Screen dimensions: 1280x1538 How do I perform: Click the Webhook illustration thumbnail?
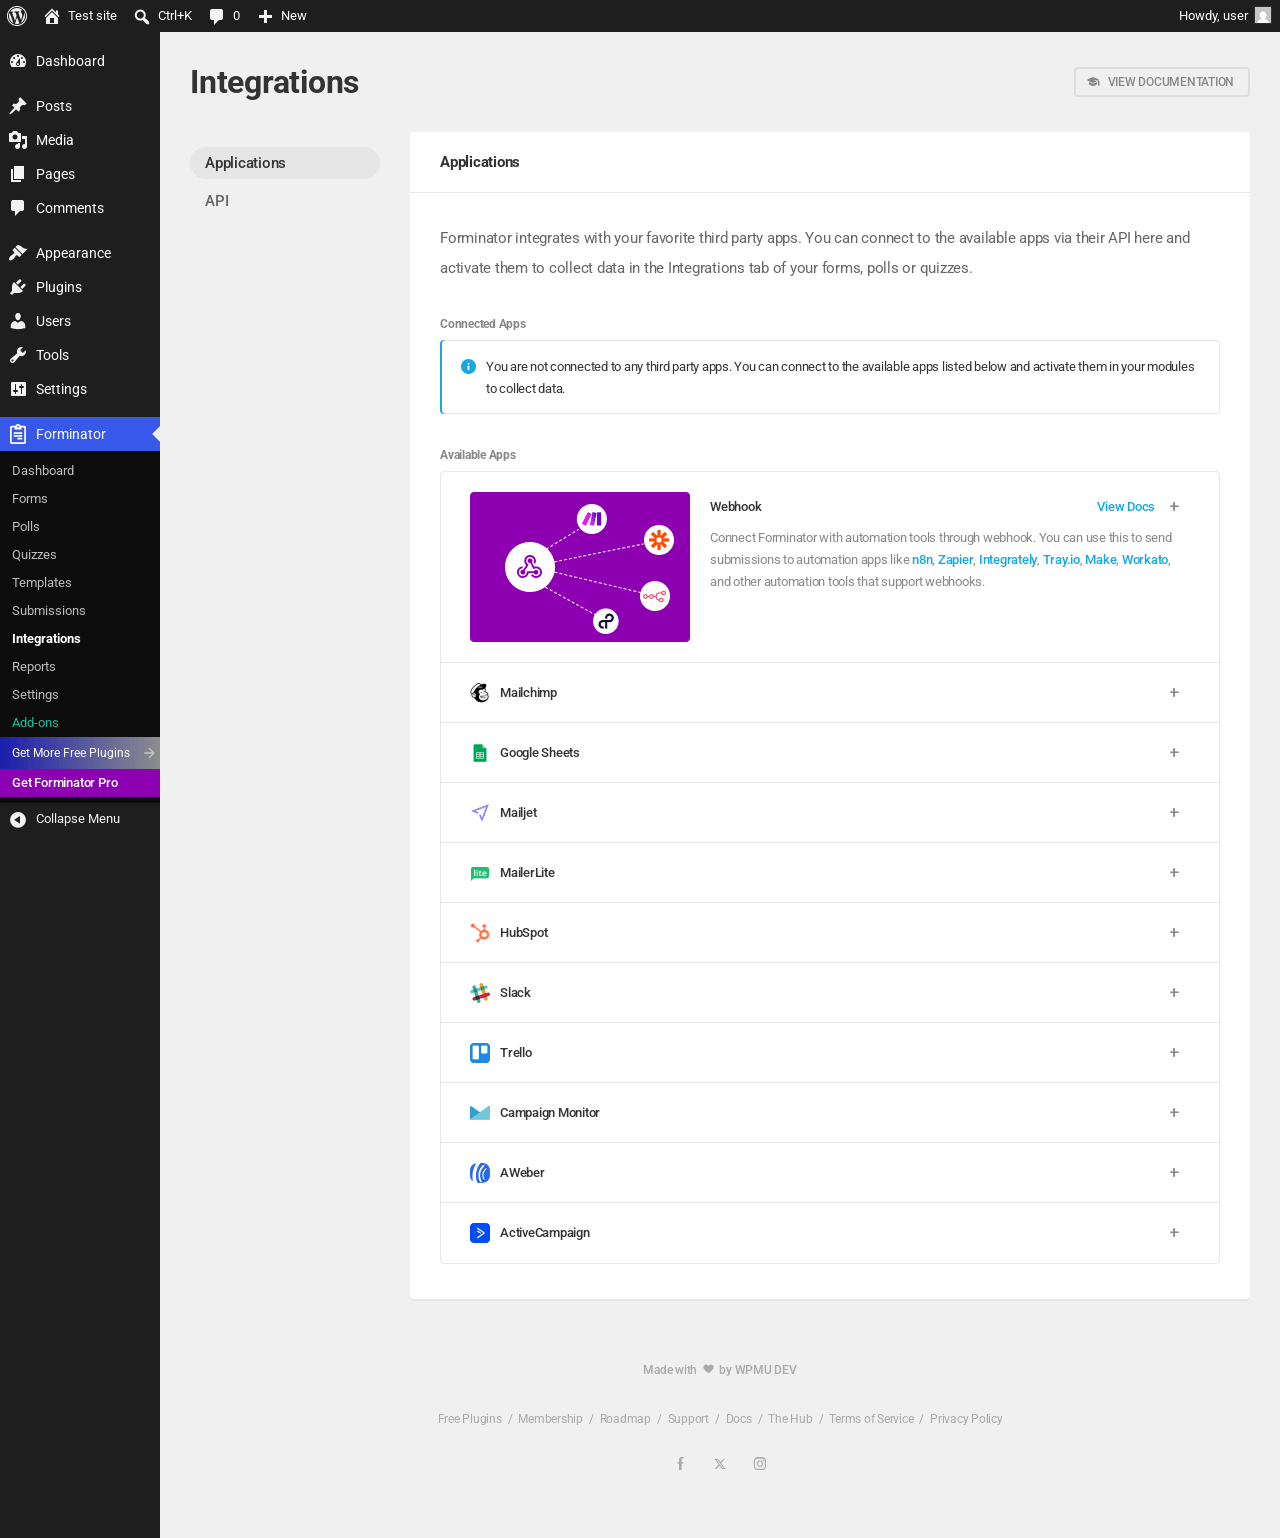[x=580, y=567]
